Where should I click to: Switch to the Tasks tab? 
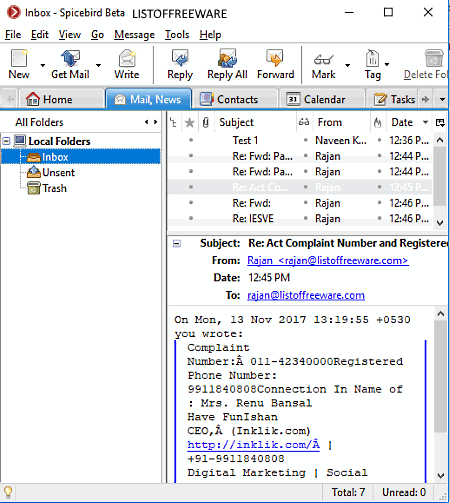393,99
